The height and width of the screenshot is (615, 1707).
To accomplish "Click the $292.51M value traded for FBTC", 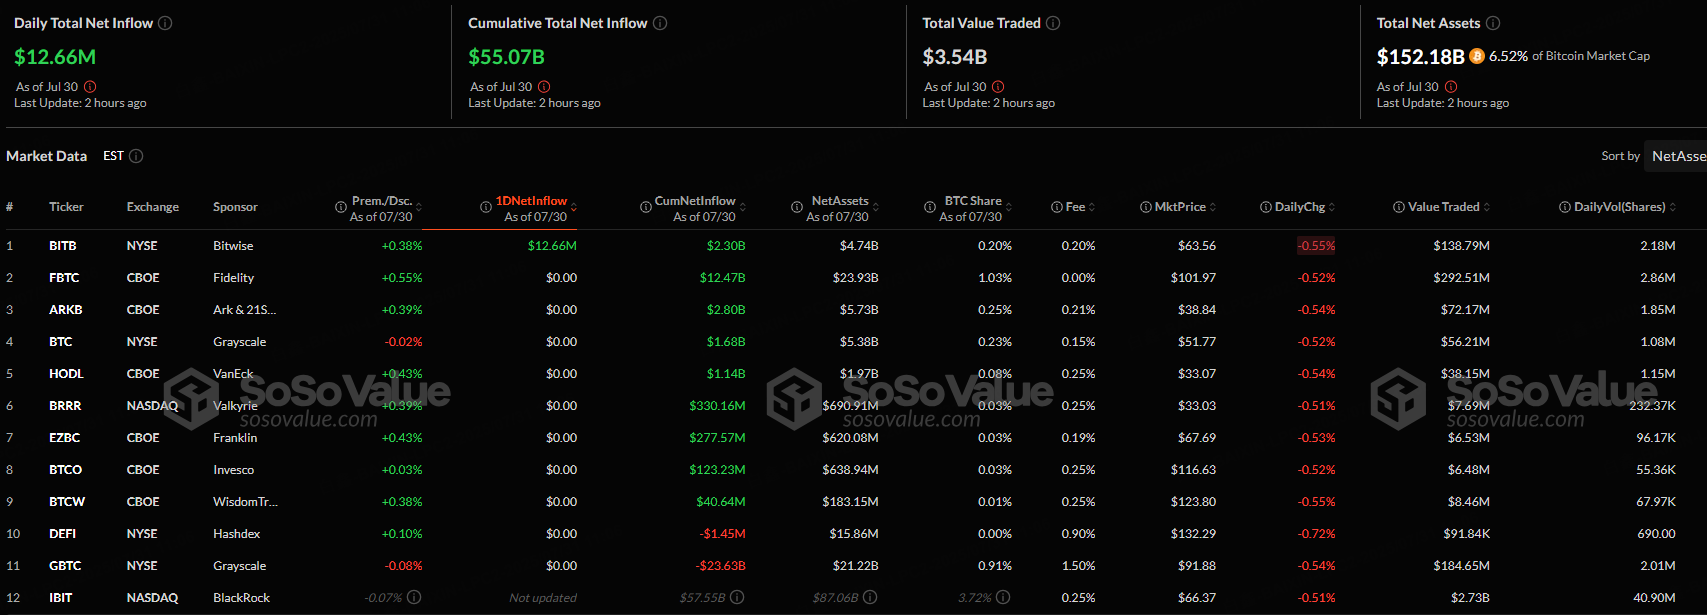I will (x=1461, y=278).
